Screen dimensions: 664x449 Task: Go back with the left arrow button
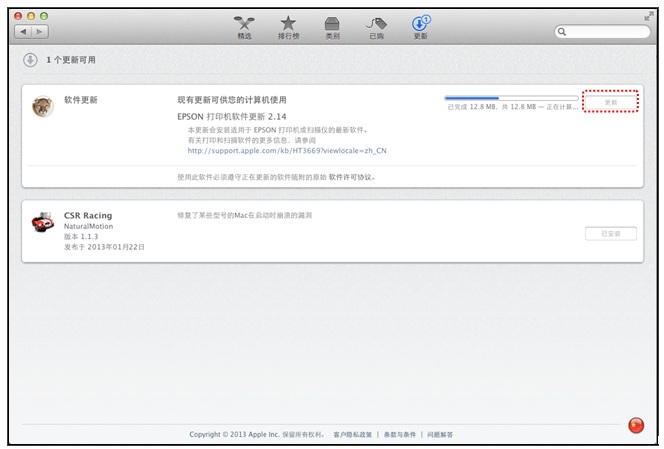tap(23, 31)
